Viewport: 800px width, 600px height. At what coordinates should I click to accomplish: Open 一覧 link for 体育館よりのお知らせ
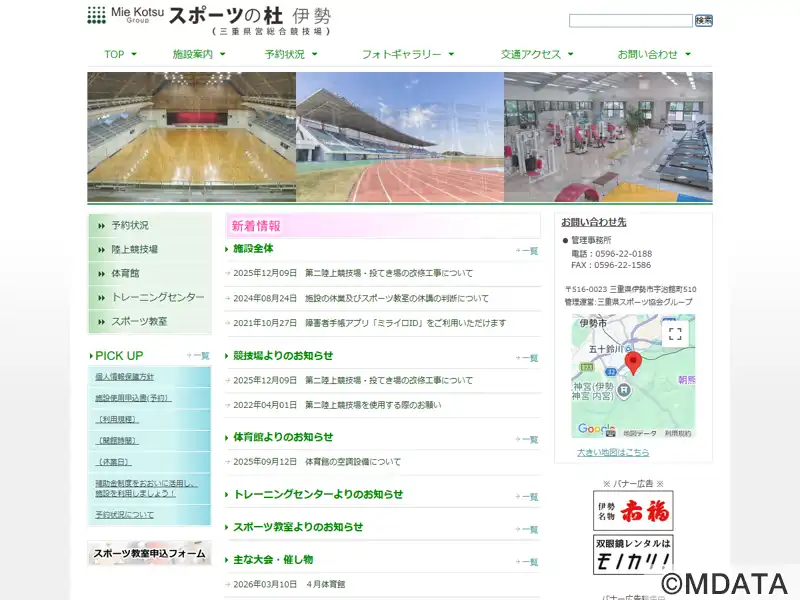coord(527,439)
